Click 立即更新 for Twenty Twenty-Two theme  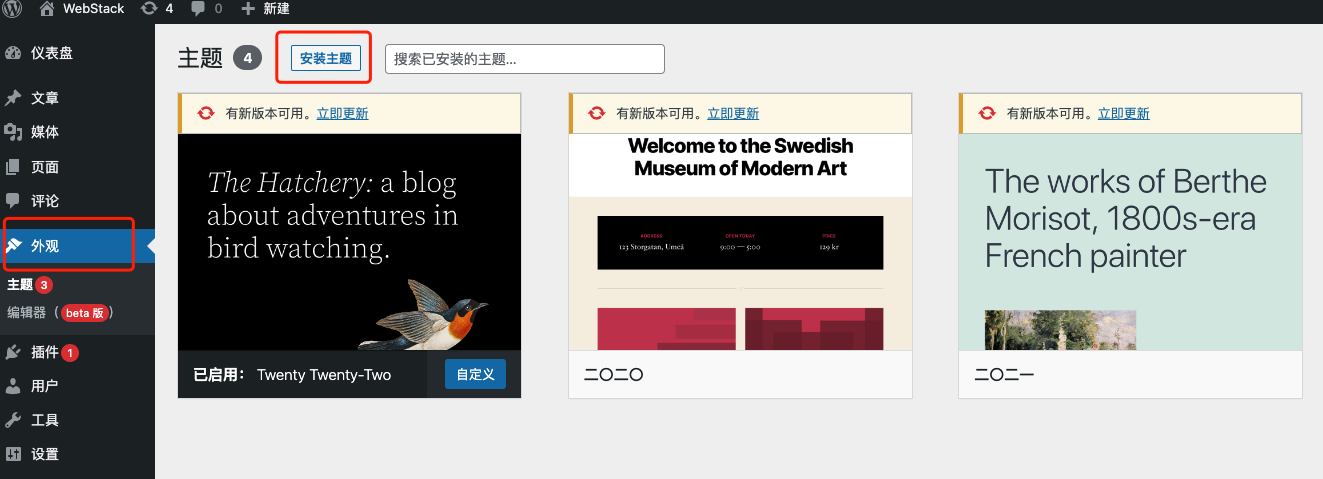343,113
